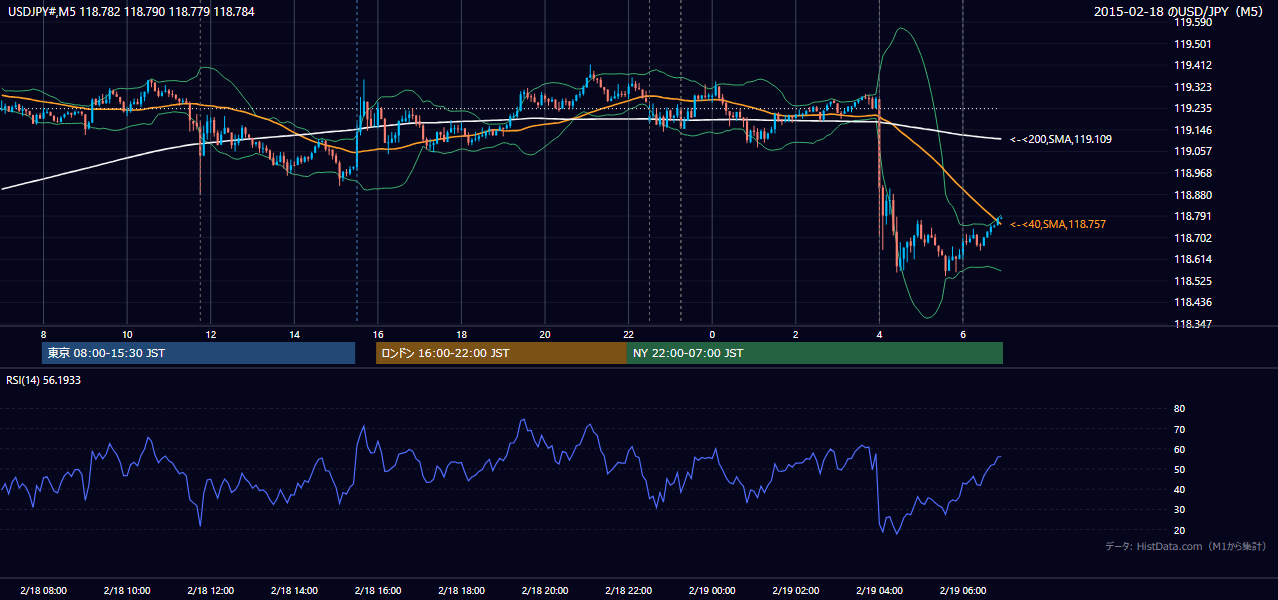
Task: Click the 119.235 price axis value
Action: pos(1194,109)
